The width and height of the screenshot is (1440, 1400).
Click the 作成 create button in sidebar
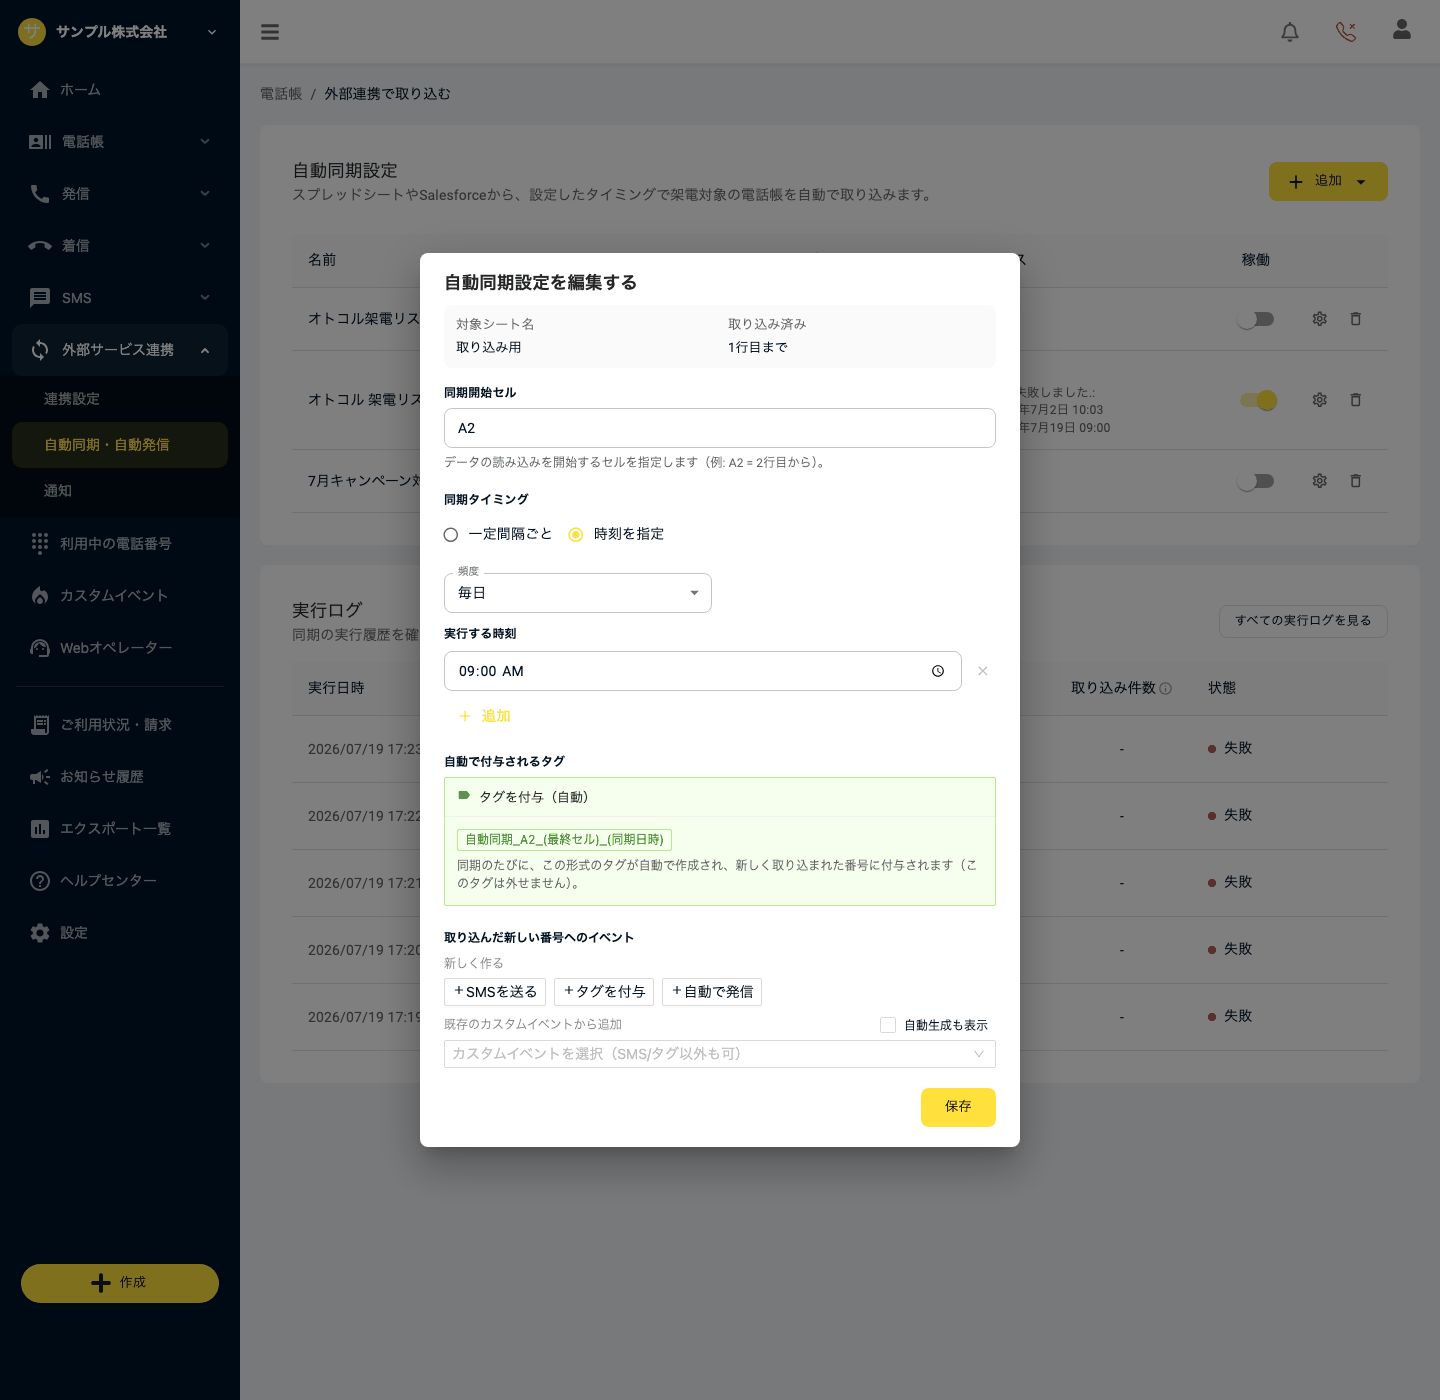(120, 1283)
